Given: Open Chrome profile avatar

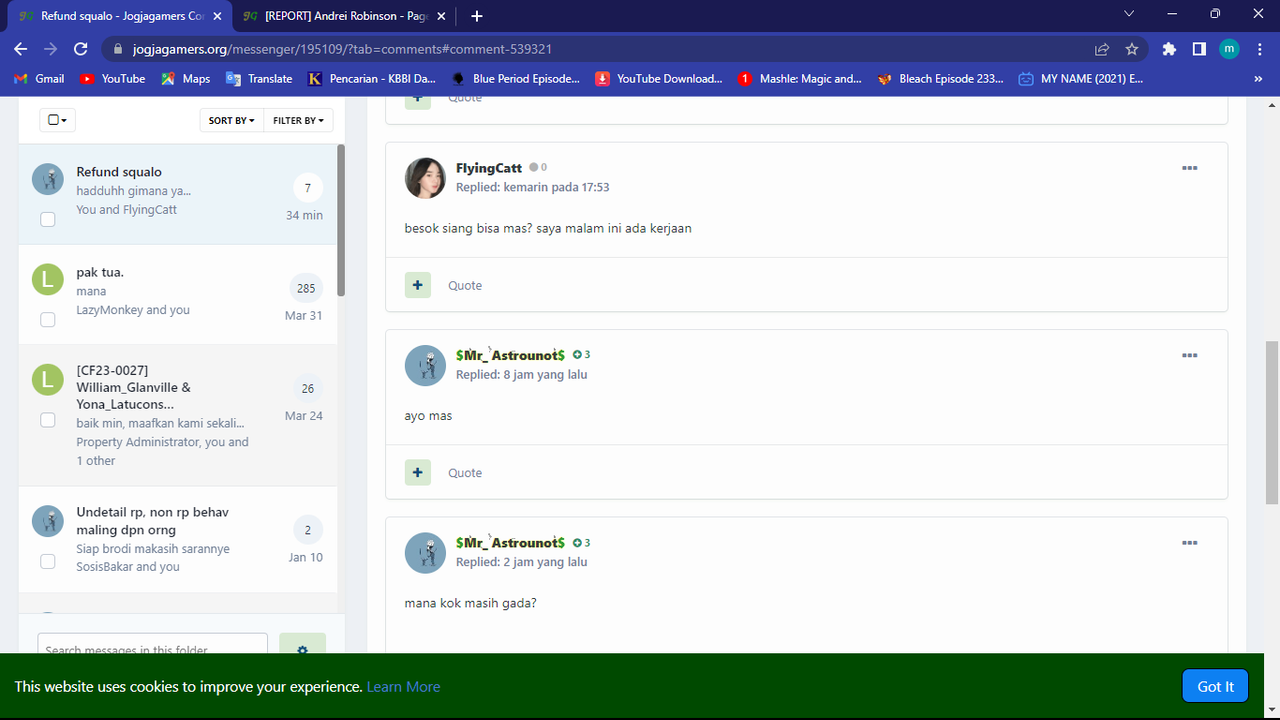Looking at the screenshot, I should coord(1229,49).
